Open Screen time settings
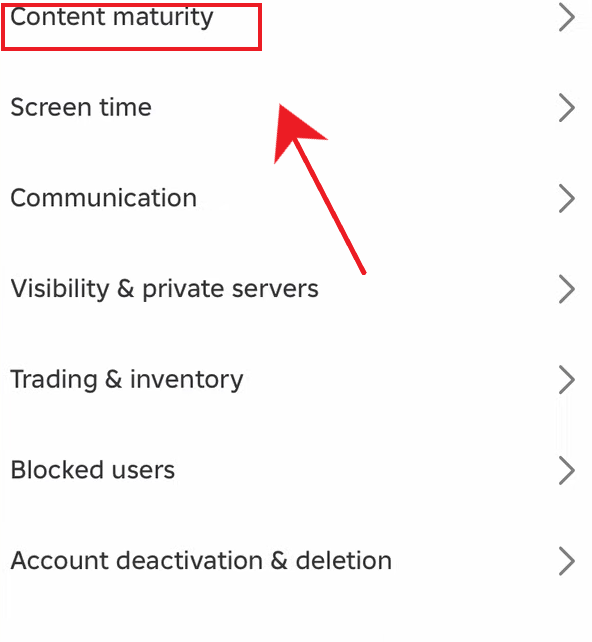This screenshot has width=592, height=642. point(296,108)
